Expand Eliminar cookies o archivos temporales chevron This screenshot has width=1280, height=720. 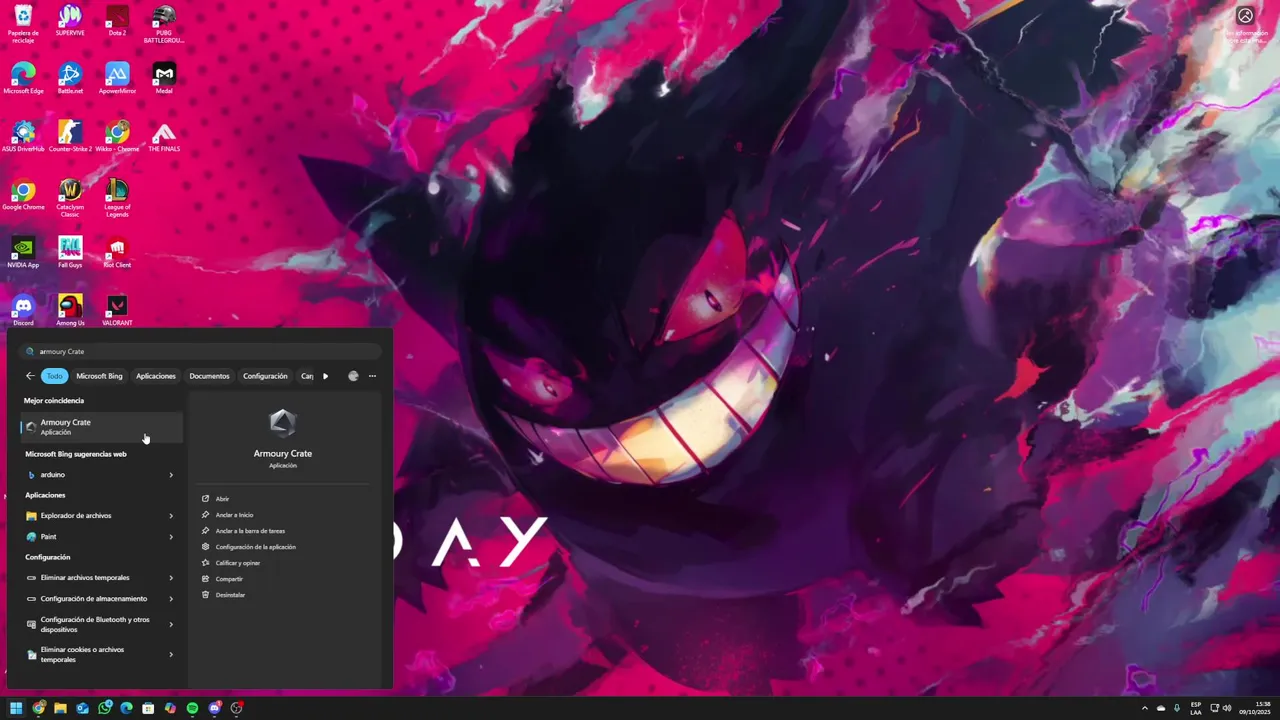[171, 654]
